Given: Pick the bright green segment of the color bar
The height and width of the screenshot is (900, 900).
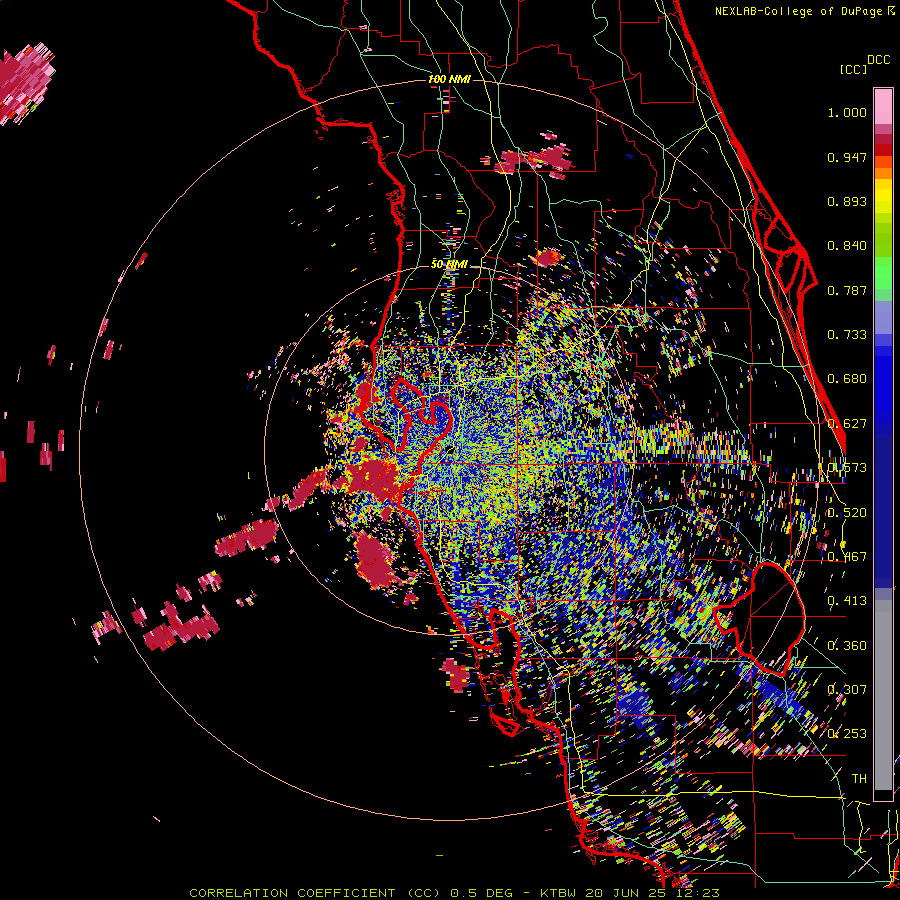Looking at the screenshot, I should tap(883, 273).
